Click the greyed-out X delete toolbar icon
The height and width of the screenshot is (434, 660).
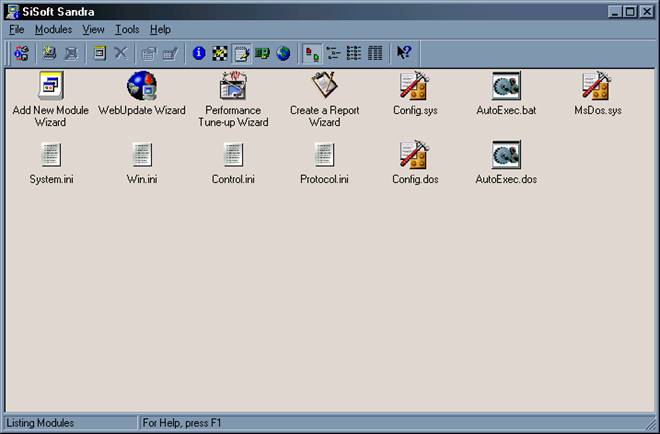pos(121,53)
